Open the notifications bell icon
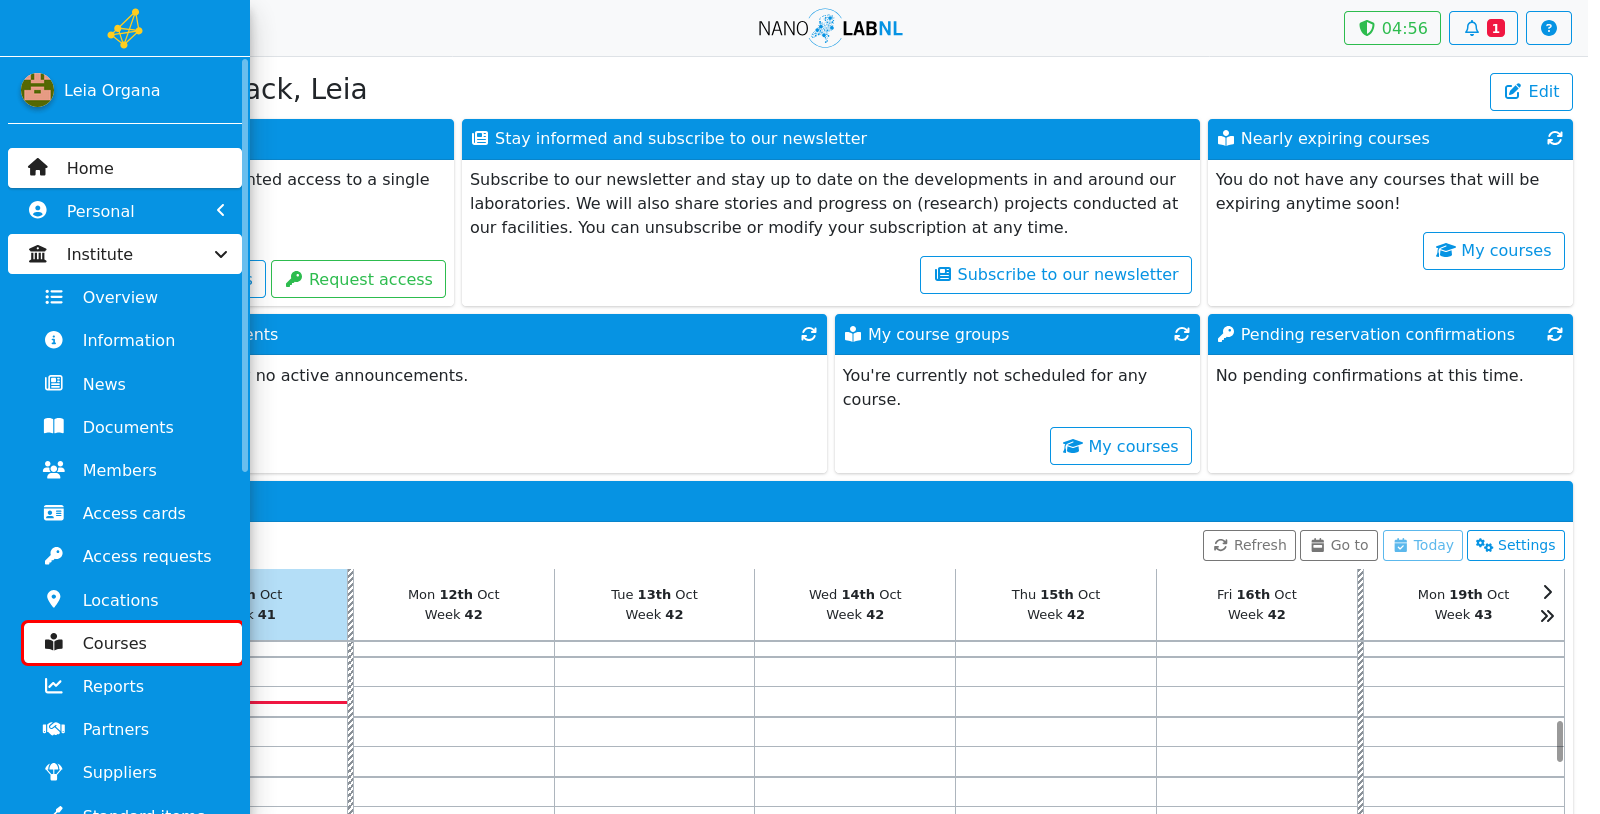Screen dimensions: 1600x814 click(x=1483, y=28)
